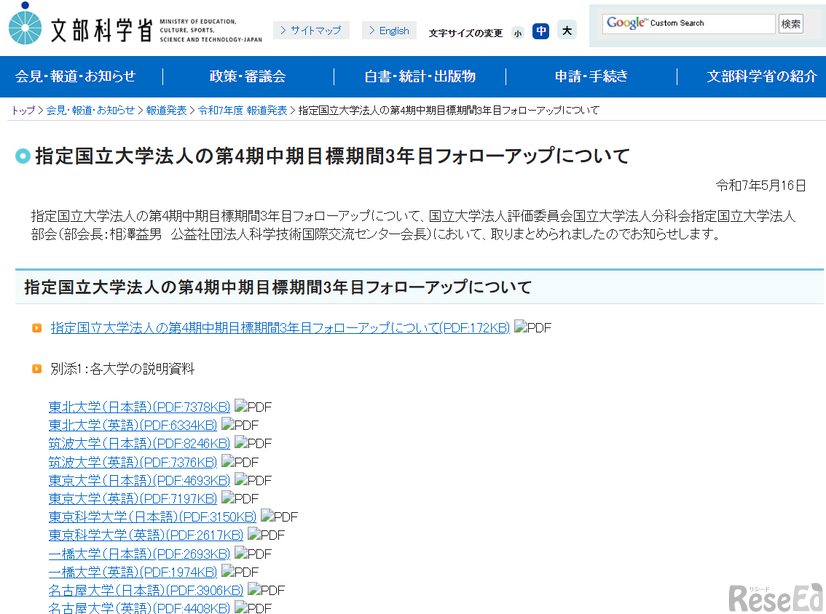The image size is (826, 614).
Task: Go to 報道発表 breadcrumb
Action: click(166, 110)
